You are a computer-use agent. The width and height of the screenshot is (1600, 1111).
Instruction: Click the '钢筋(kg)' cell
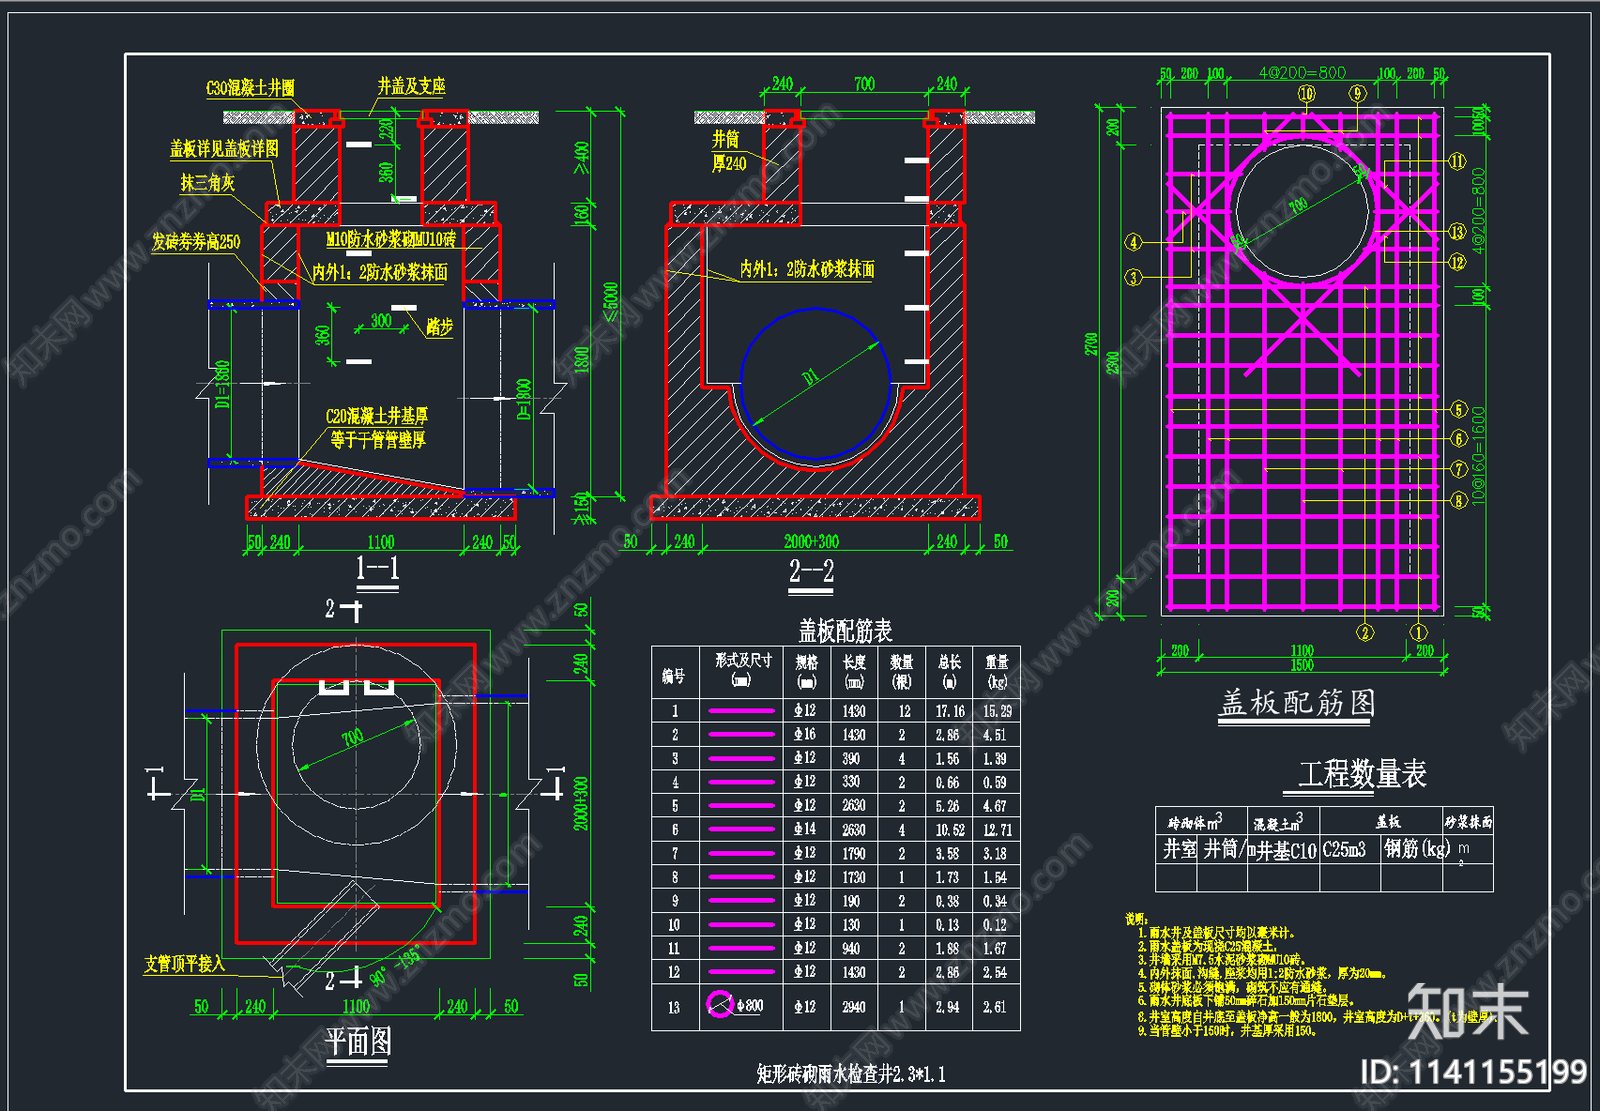point(1417,849)
